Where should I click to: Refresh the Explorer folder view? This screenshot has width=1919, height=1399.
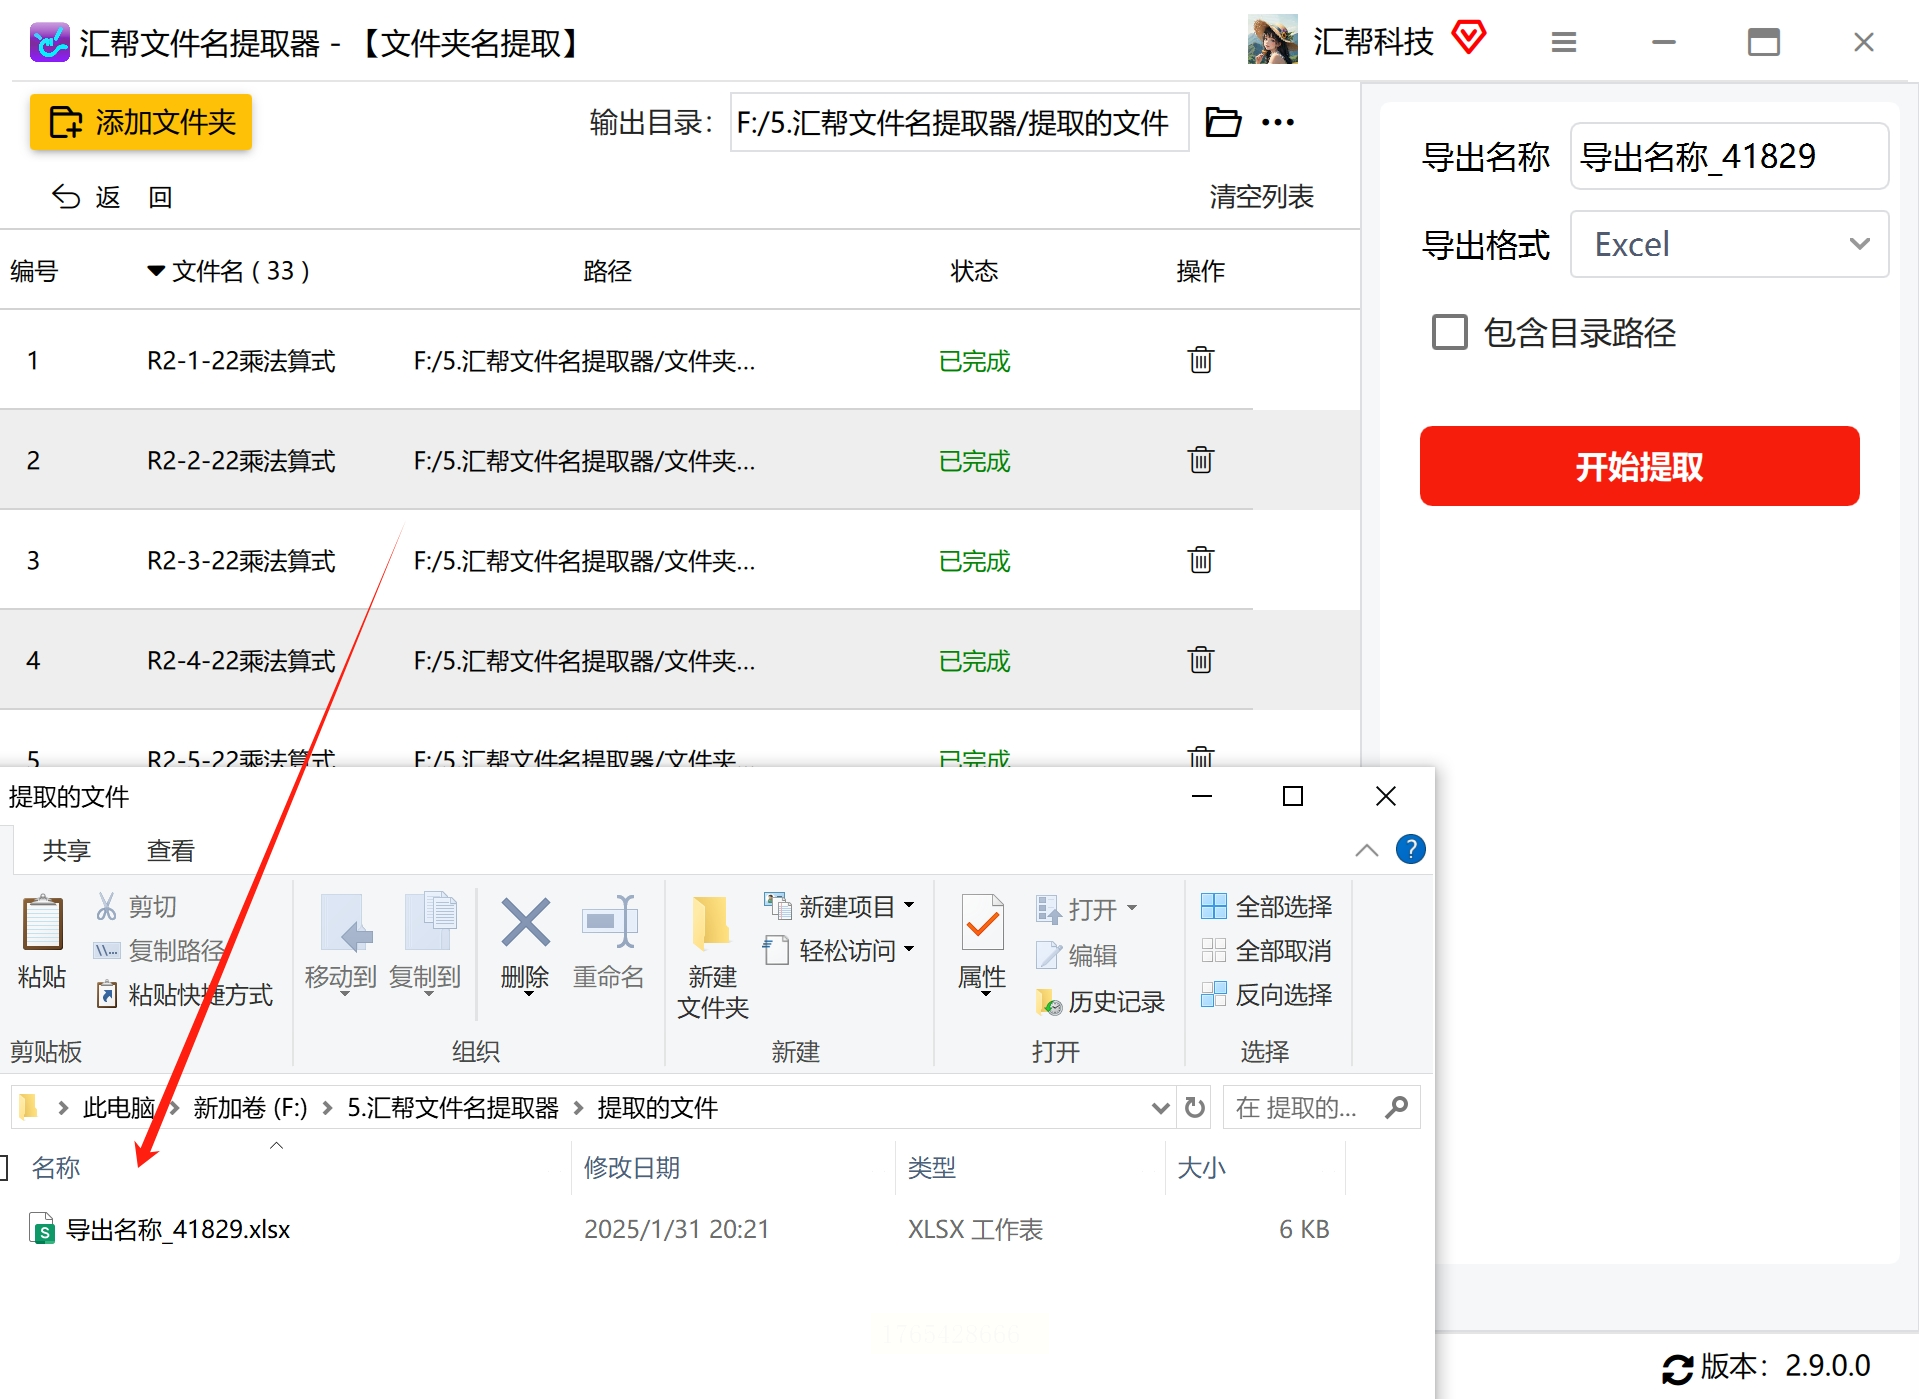point(1194,1107)
